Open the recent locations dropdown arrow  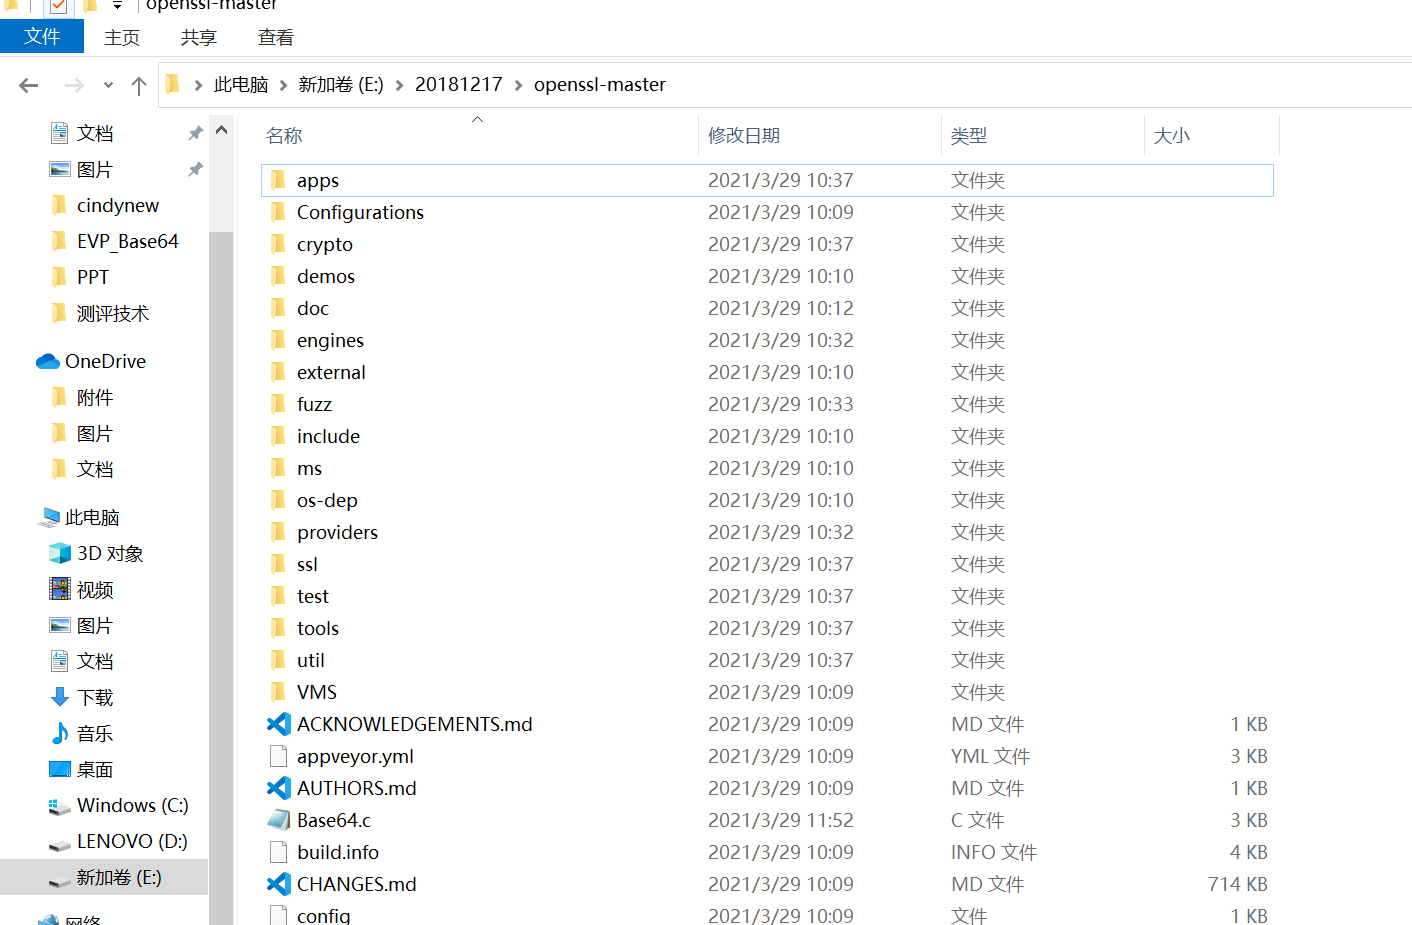[x=108, y=85]
